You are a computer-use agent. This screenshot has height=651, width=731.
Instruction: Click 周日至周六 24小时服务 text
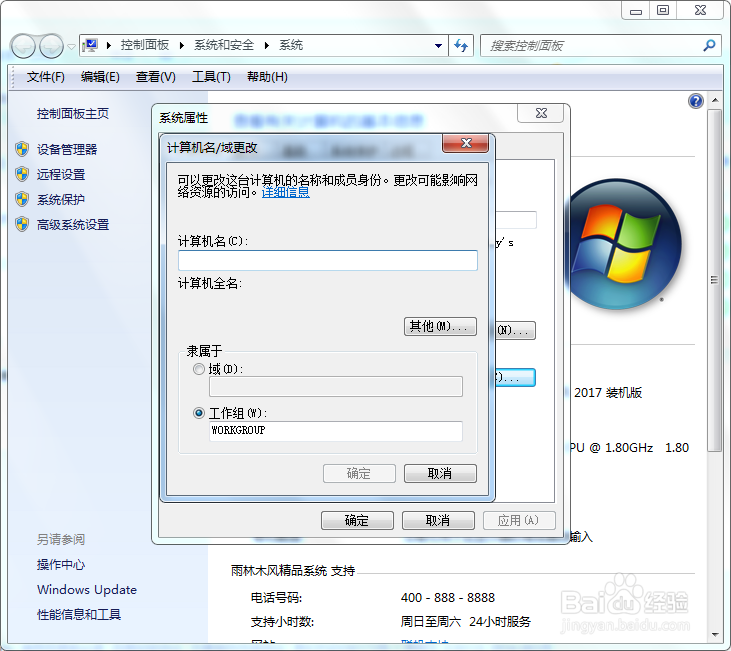[465, 622]
